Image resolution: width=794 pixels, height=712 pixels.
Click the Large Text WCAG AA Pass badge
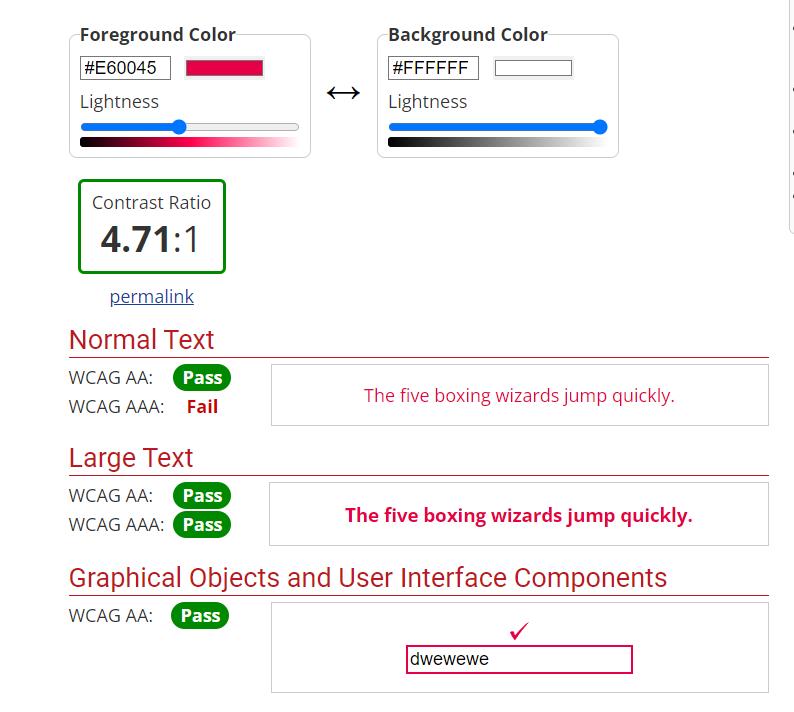202,496
